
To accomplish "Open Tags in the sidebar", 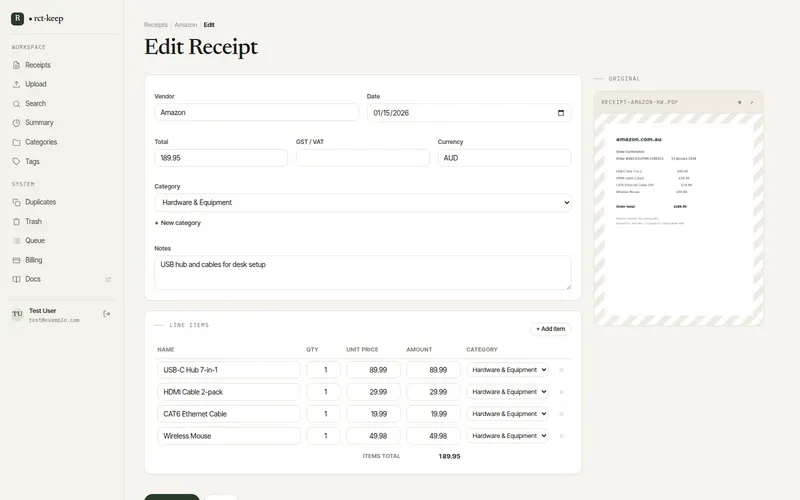I will pos(32,161).
